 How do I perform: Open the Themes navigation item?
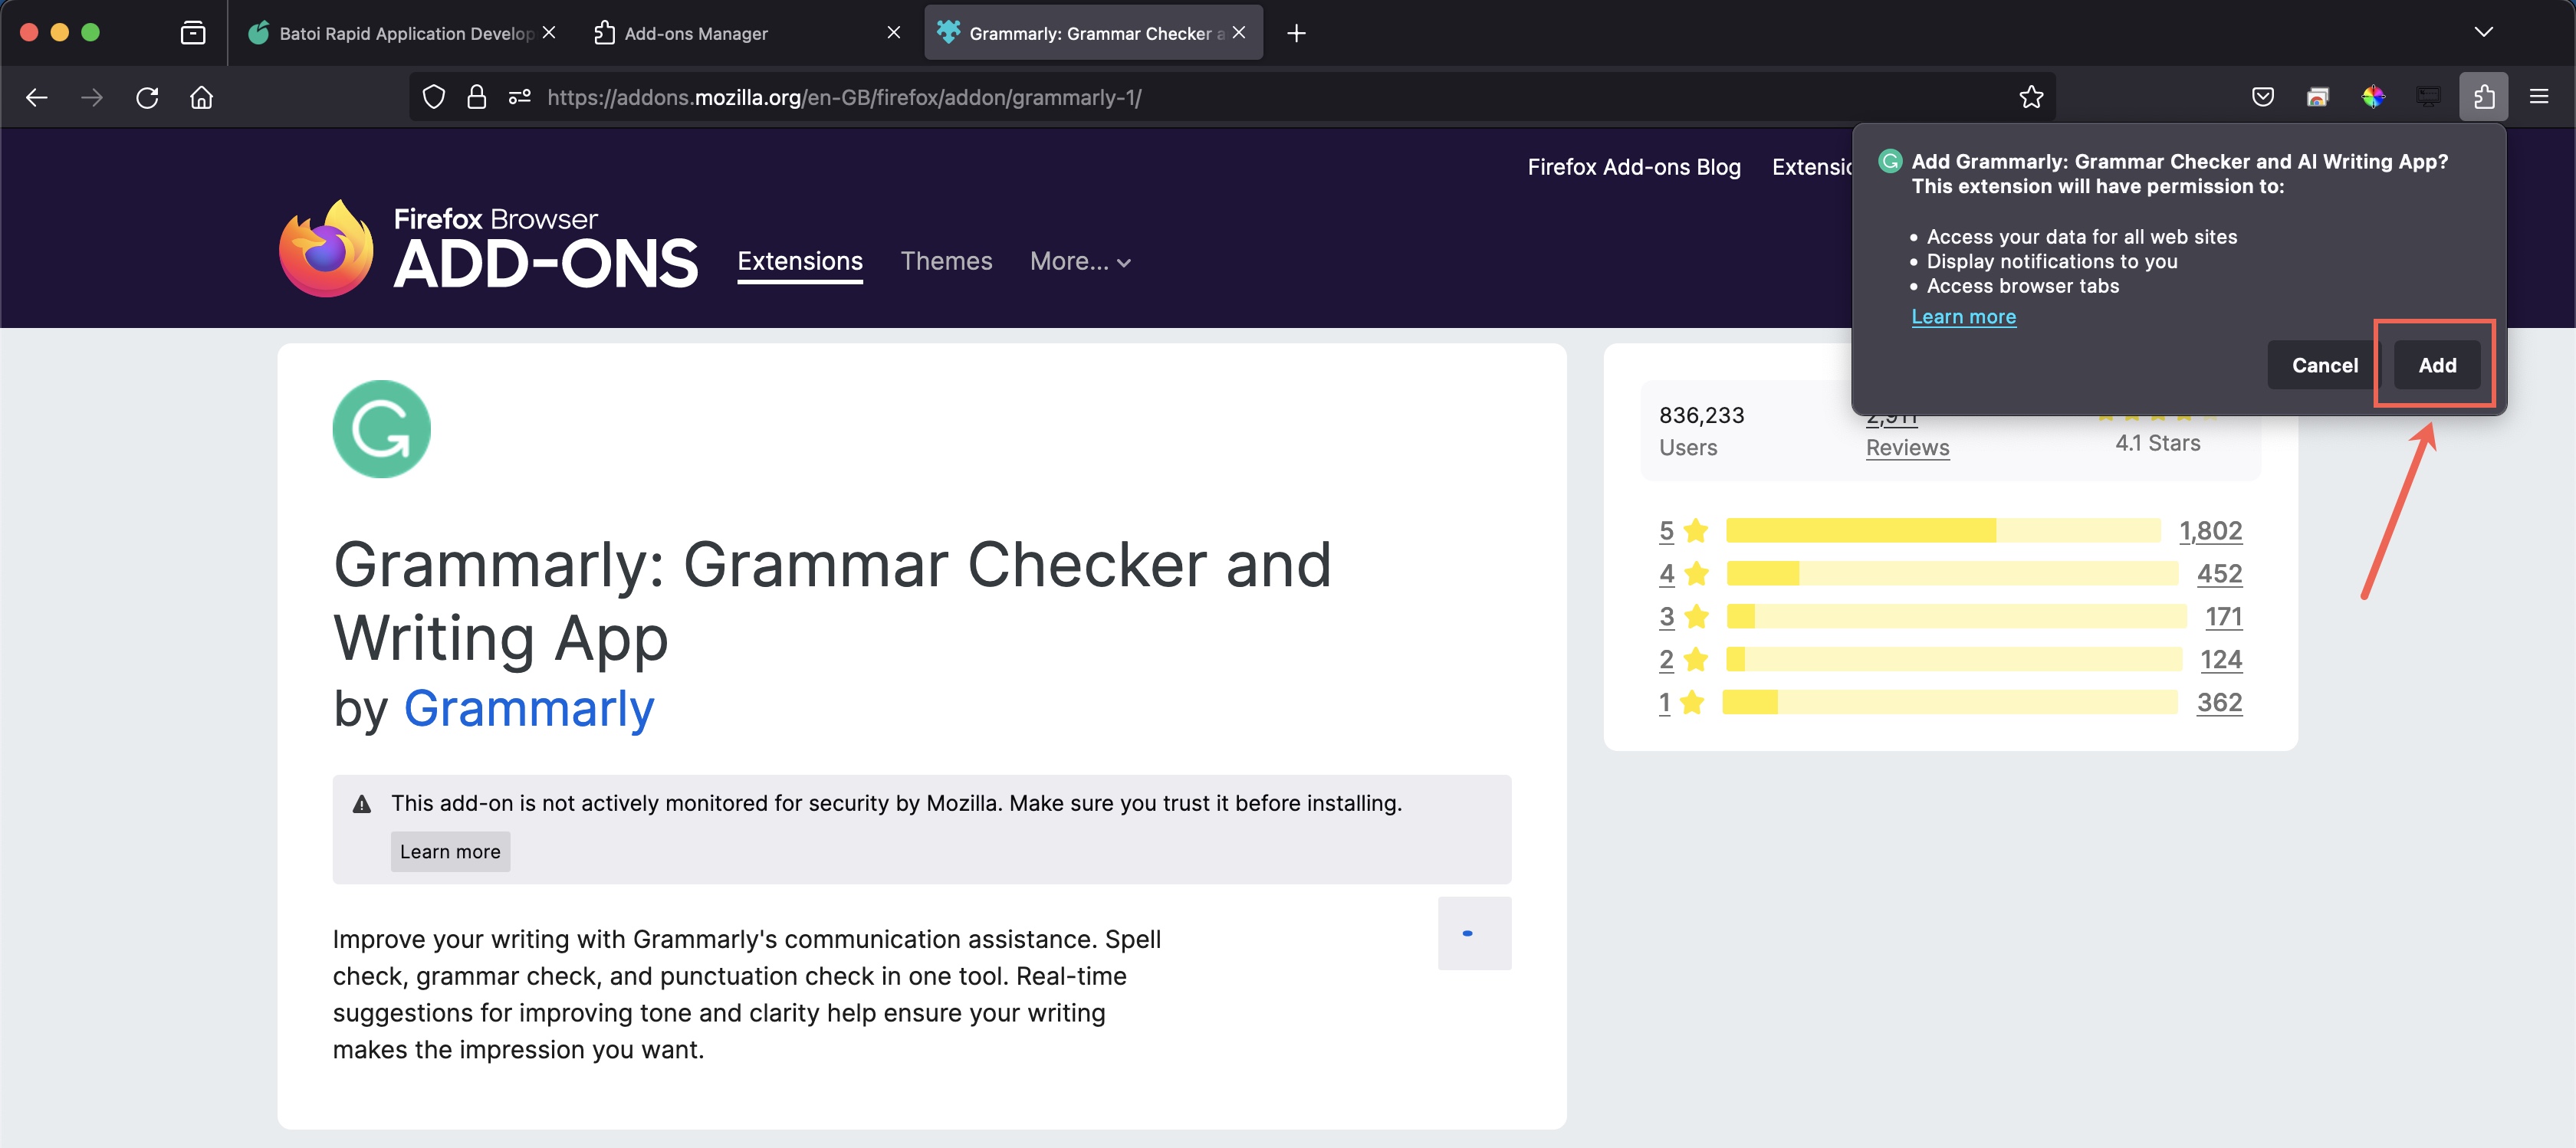[x=946, y=261]
